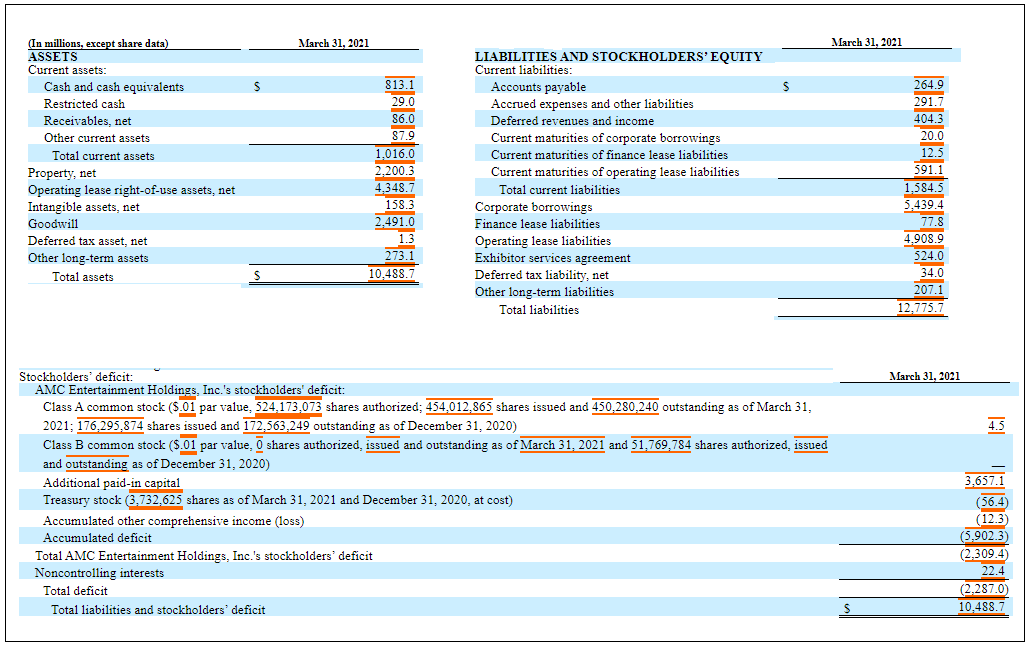Screen dimensions: 1029x646
Task: Click the Goodwill value 2,491.0
Action: 395,223
